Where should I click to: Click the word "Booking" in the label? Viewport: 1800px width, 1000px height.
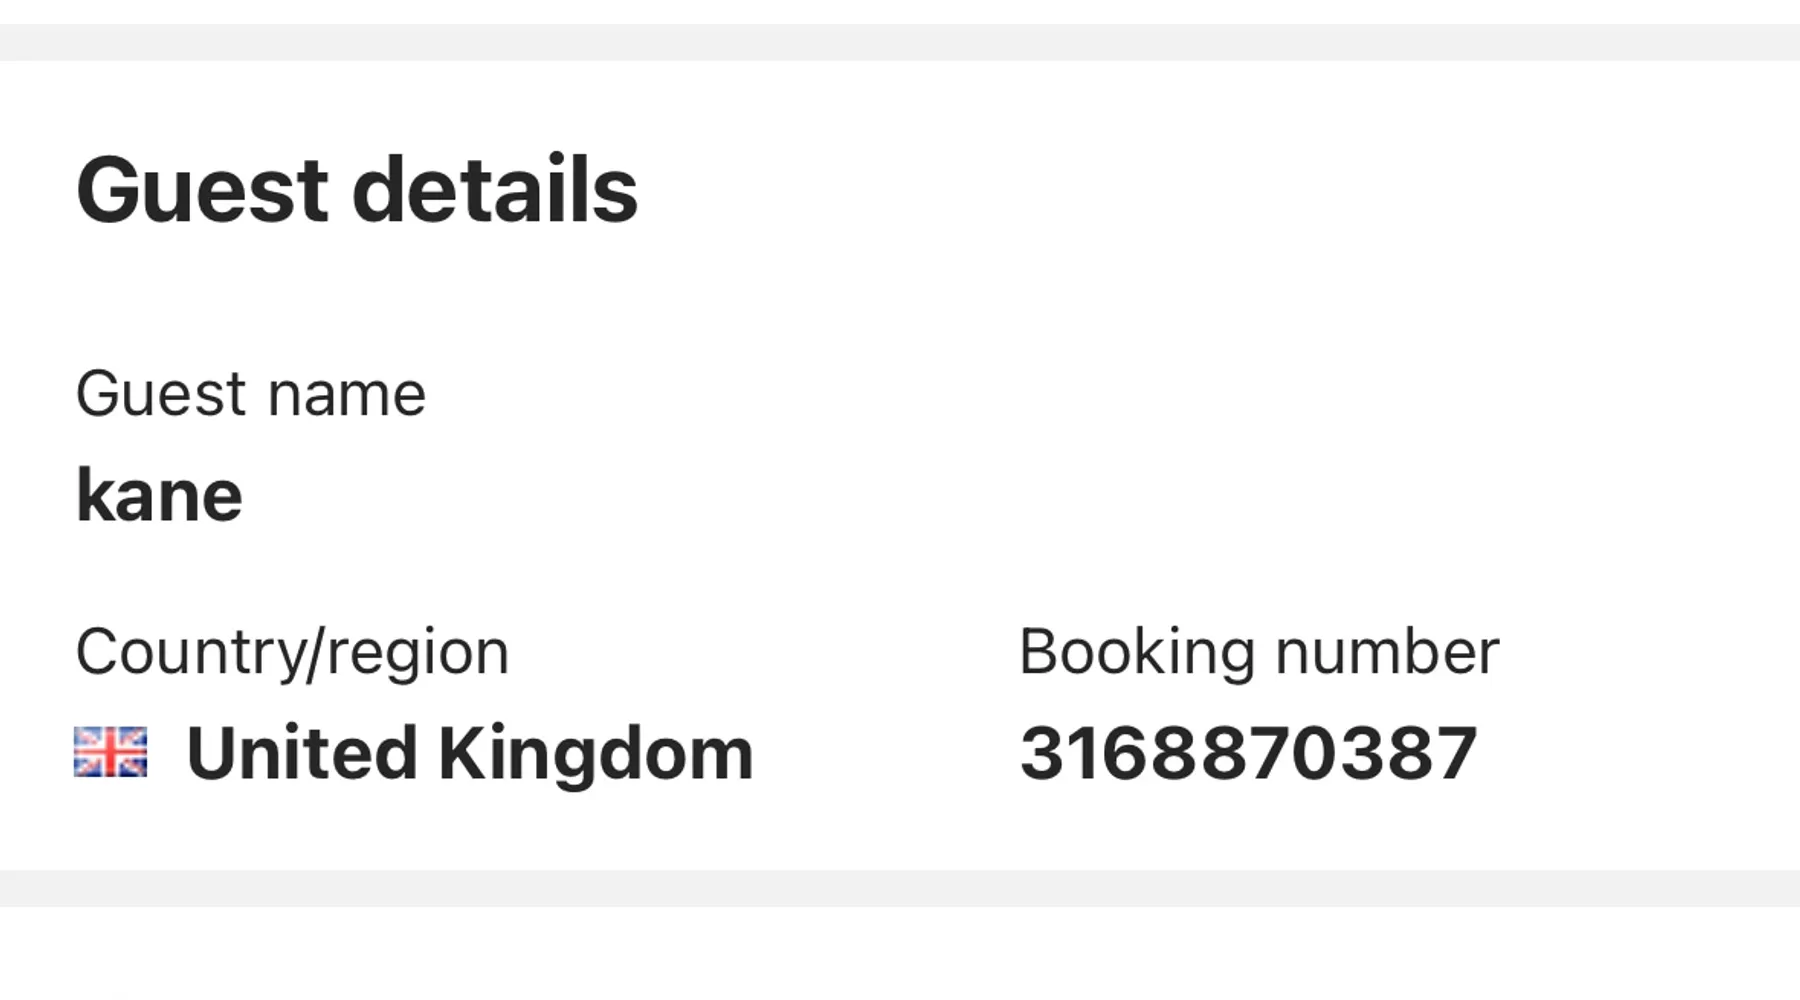point(1137,652)
